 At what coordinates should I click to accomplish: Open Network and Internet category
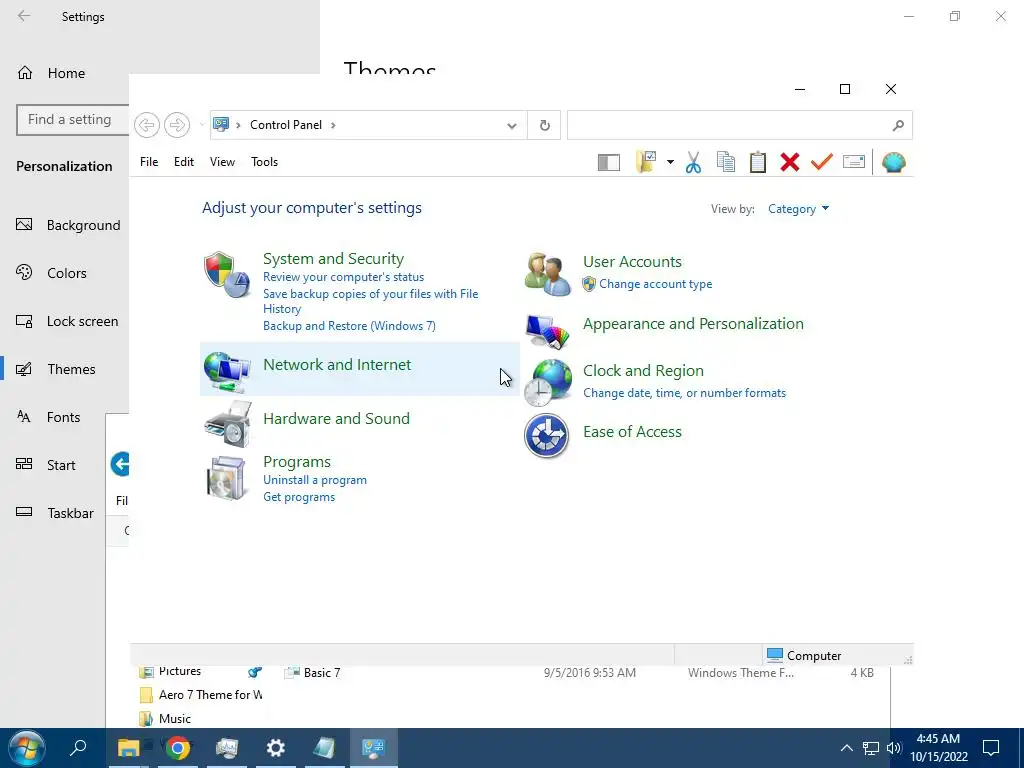point(337,364)
